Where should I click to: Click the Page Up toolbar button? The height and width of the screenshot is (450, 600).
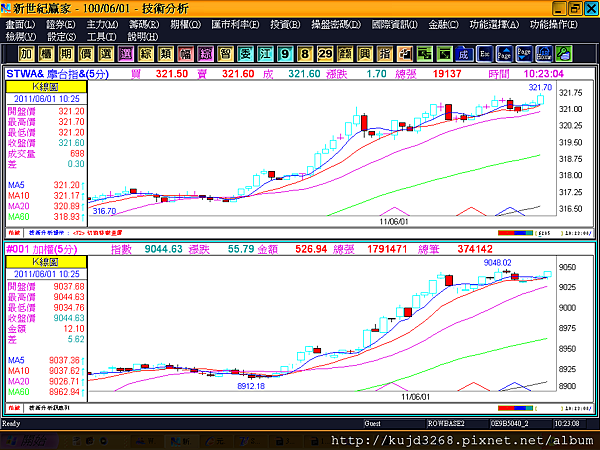[504, 54]
